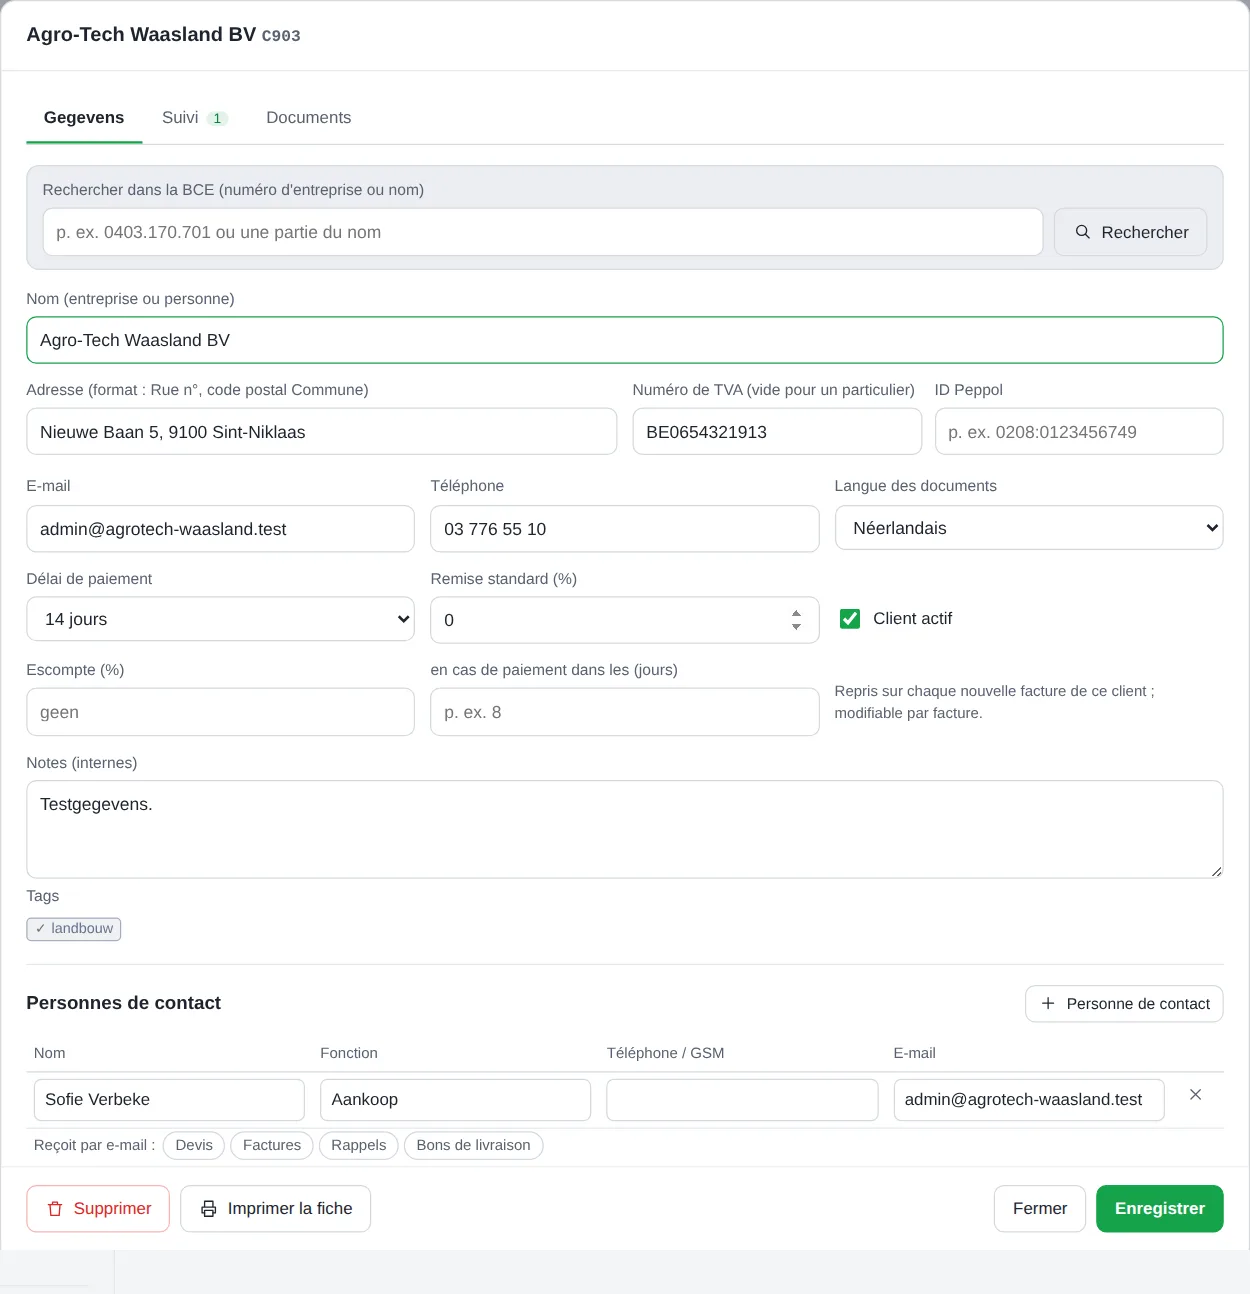
Task: Click the magnifier icon in Rechercher button
Action: coord(1082,232)
